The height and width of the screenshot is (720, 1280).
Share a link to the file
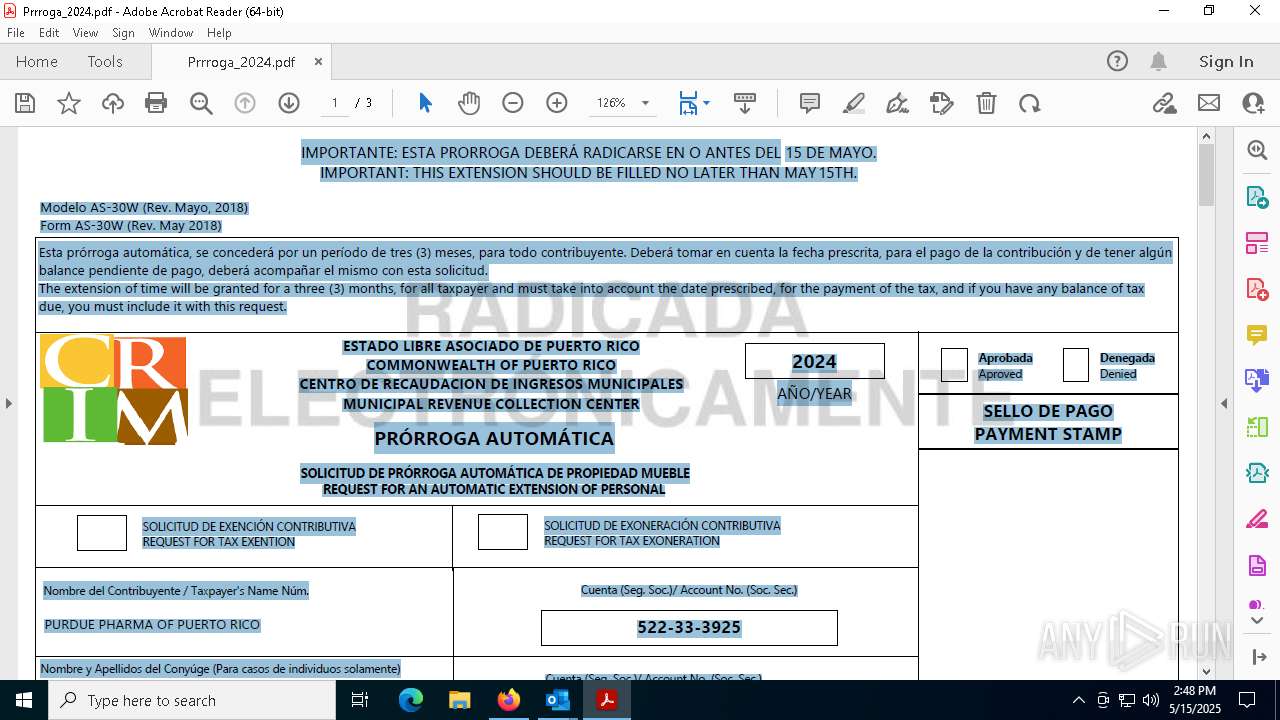point(1165,103)
